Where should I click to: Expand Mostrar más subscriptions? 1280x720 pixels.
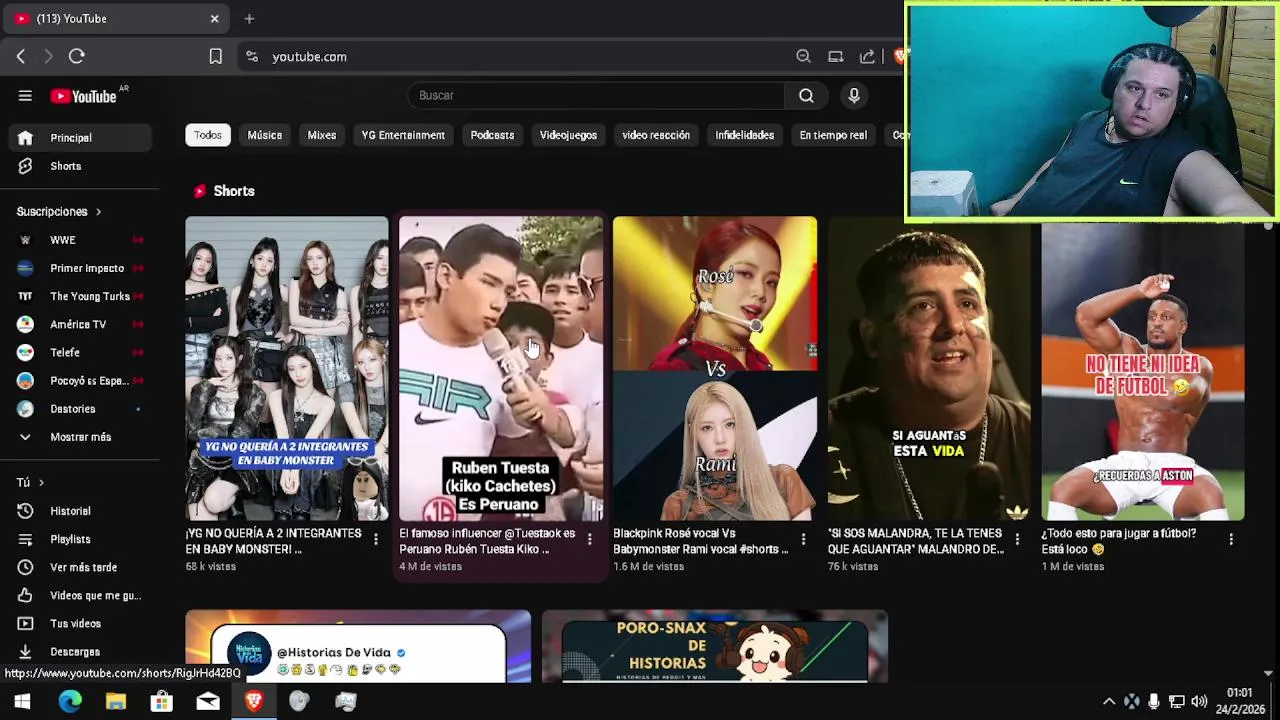point(79,437)
